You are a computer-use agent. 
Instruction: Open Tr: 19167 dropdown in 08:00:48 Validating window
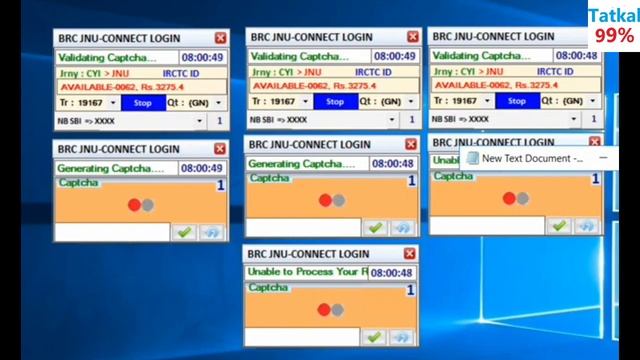point(487,101)
